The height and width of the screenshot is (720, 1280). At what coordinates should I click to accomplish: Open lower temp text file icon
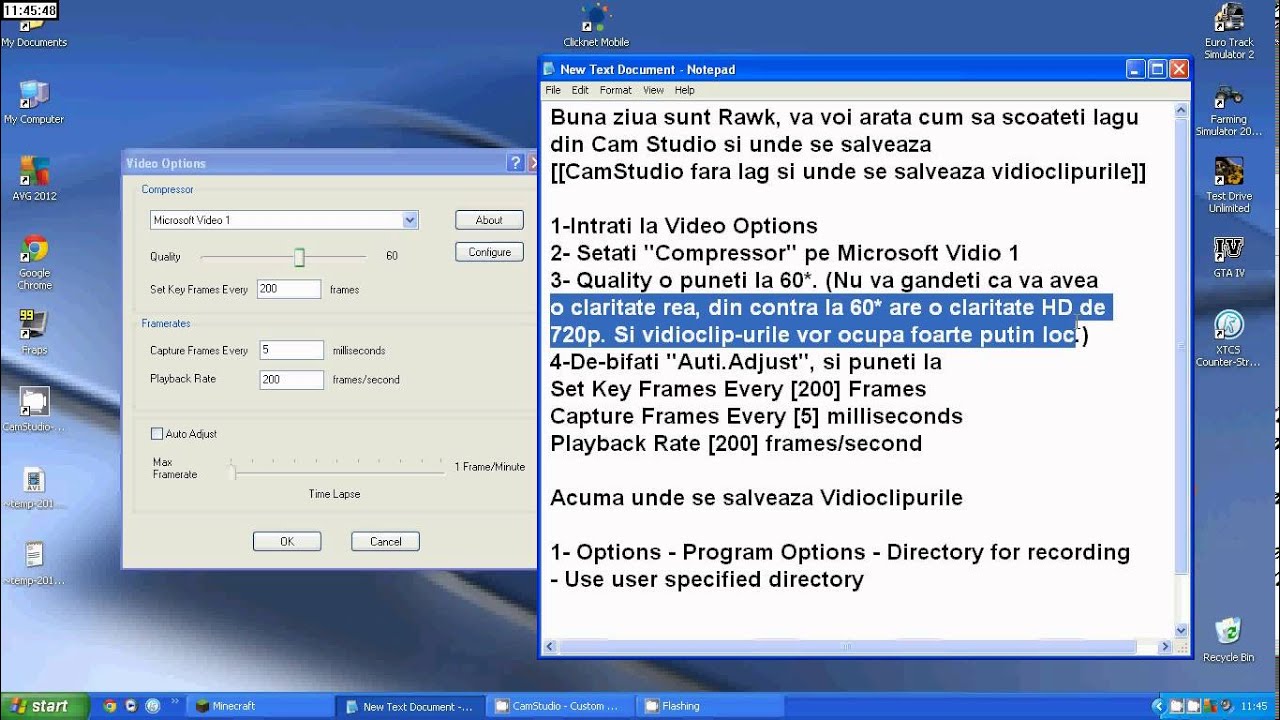pos(34,564)
